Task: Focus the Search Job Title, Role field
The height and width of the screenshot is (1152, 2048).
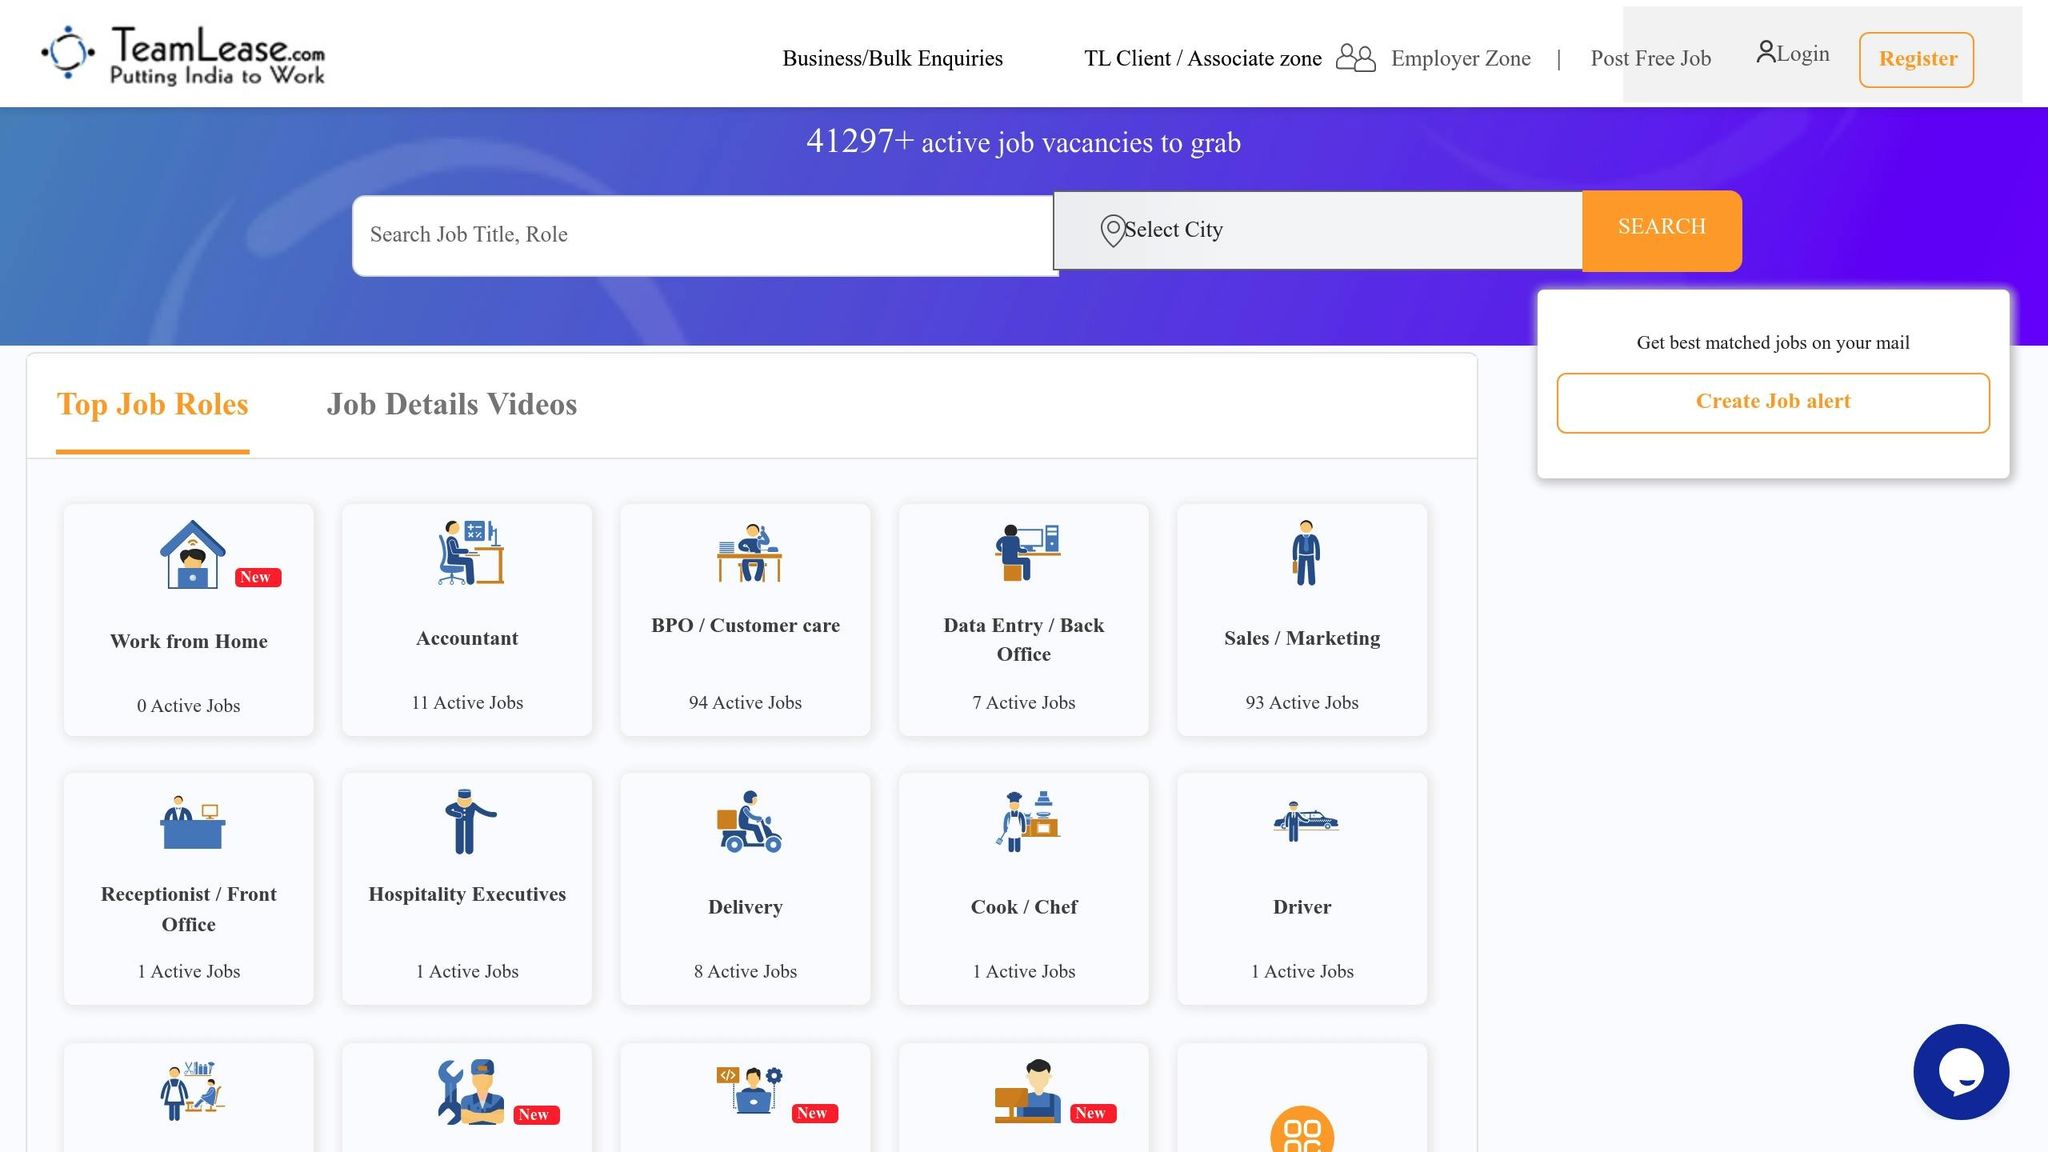Action: 705,235
